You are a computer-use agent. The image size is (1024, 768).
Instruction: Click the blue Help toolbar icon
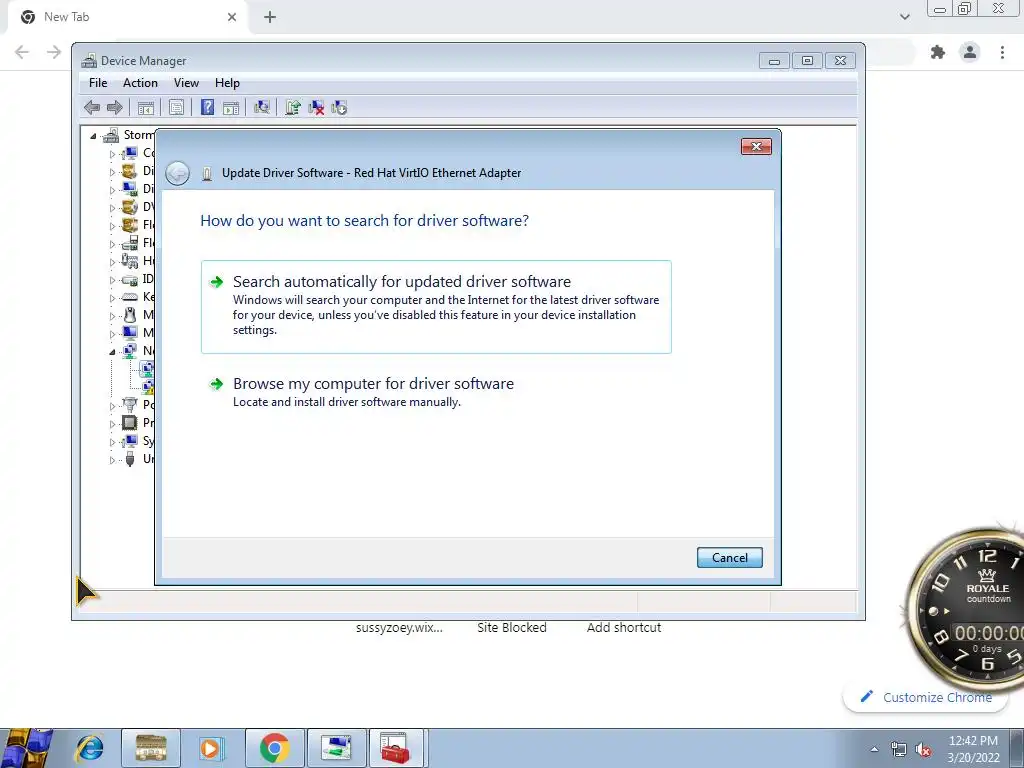point(207,107)
